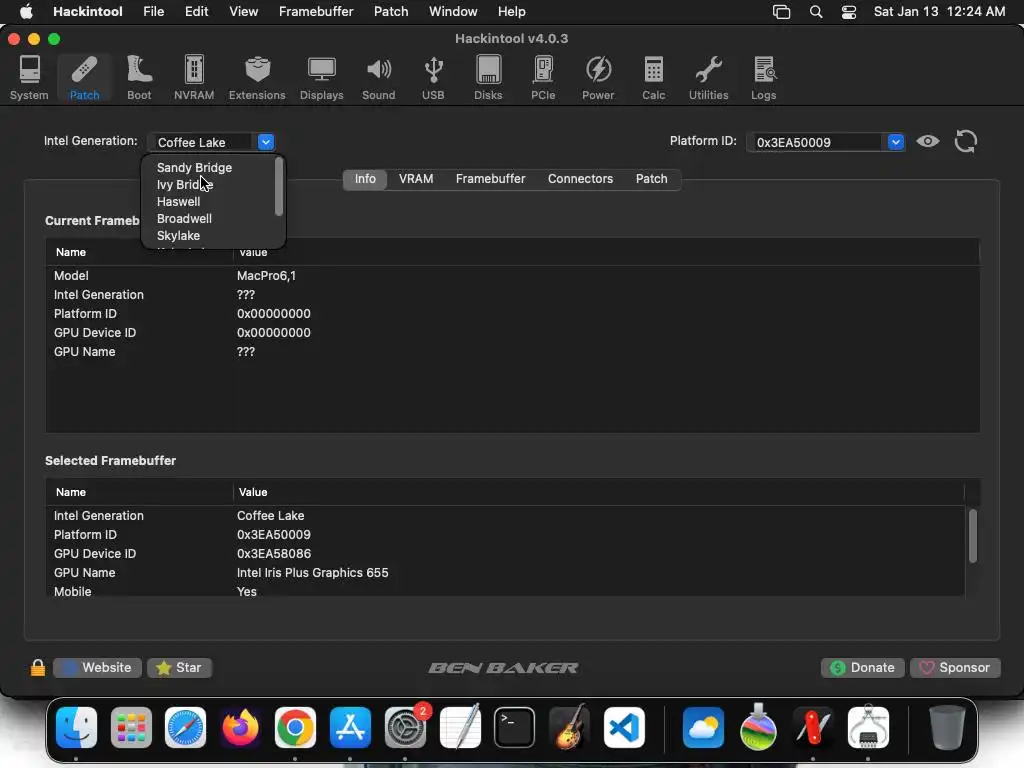The width and height of the screenshot is (1024, 768).
Task: Open Spotlight search in menu bar
Action: (x=816, y=11)
